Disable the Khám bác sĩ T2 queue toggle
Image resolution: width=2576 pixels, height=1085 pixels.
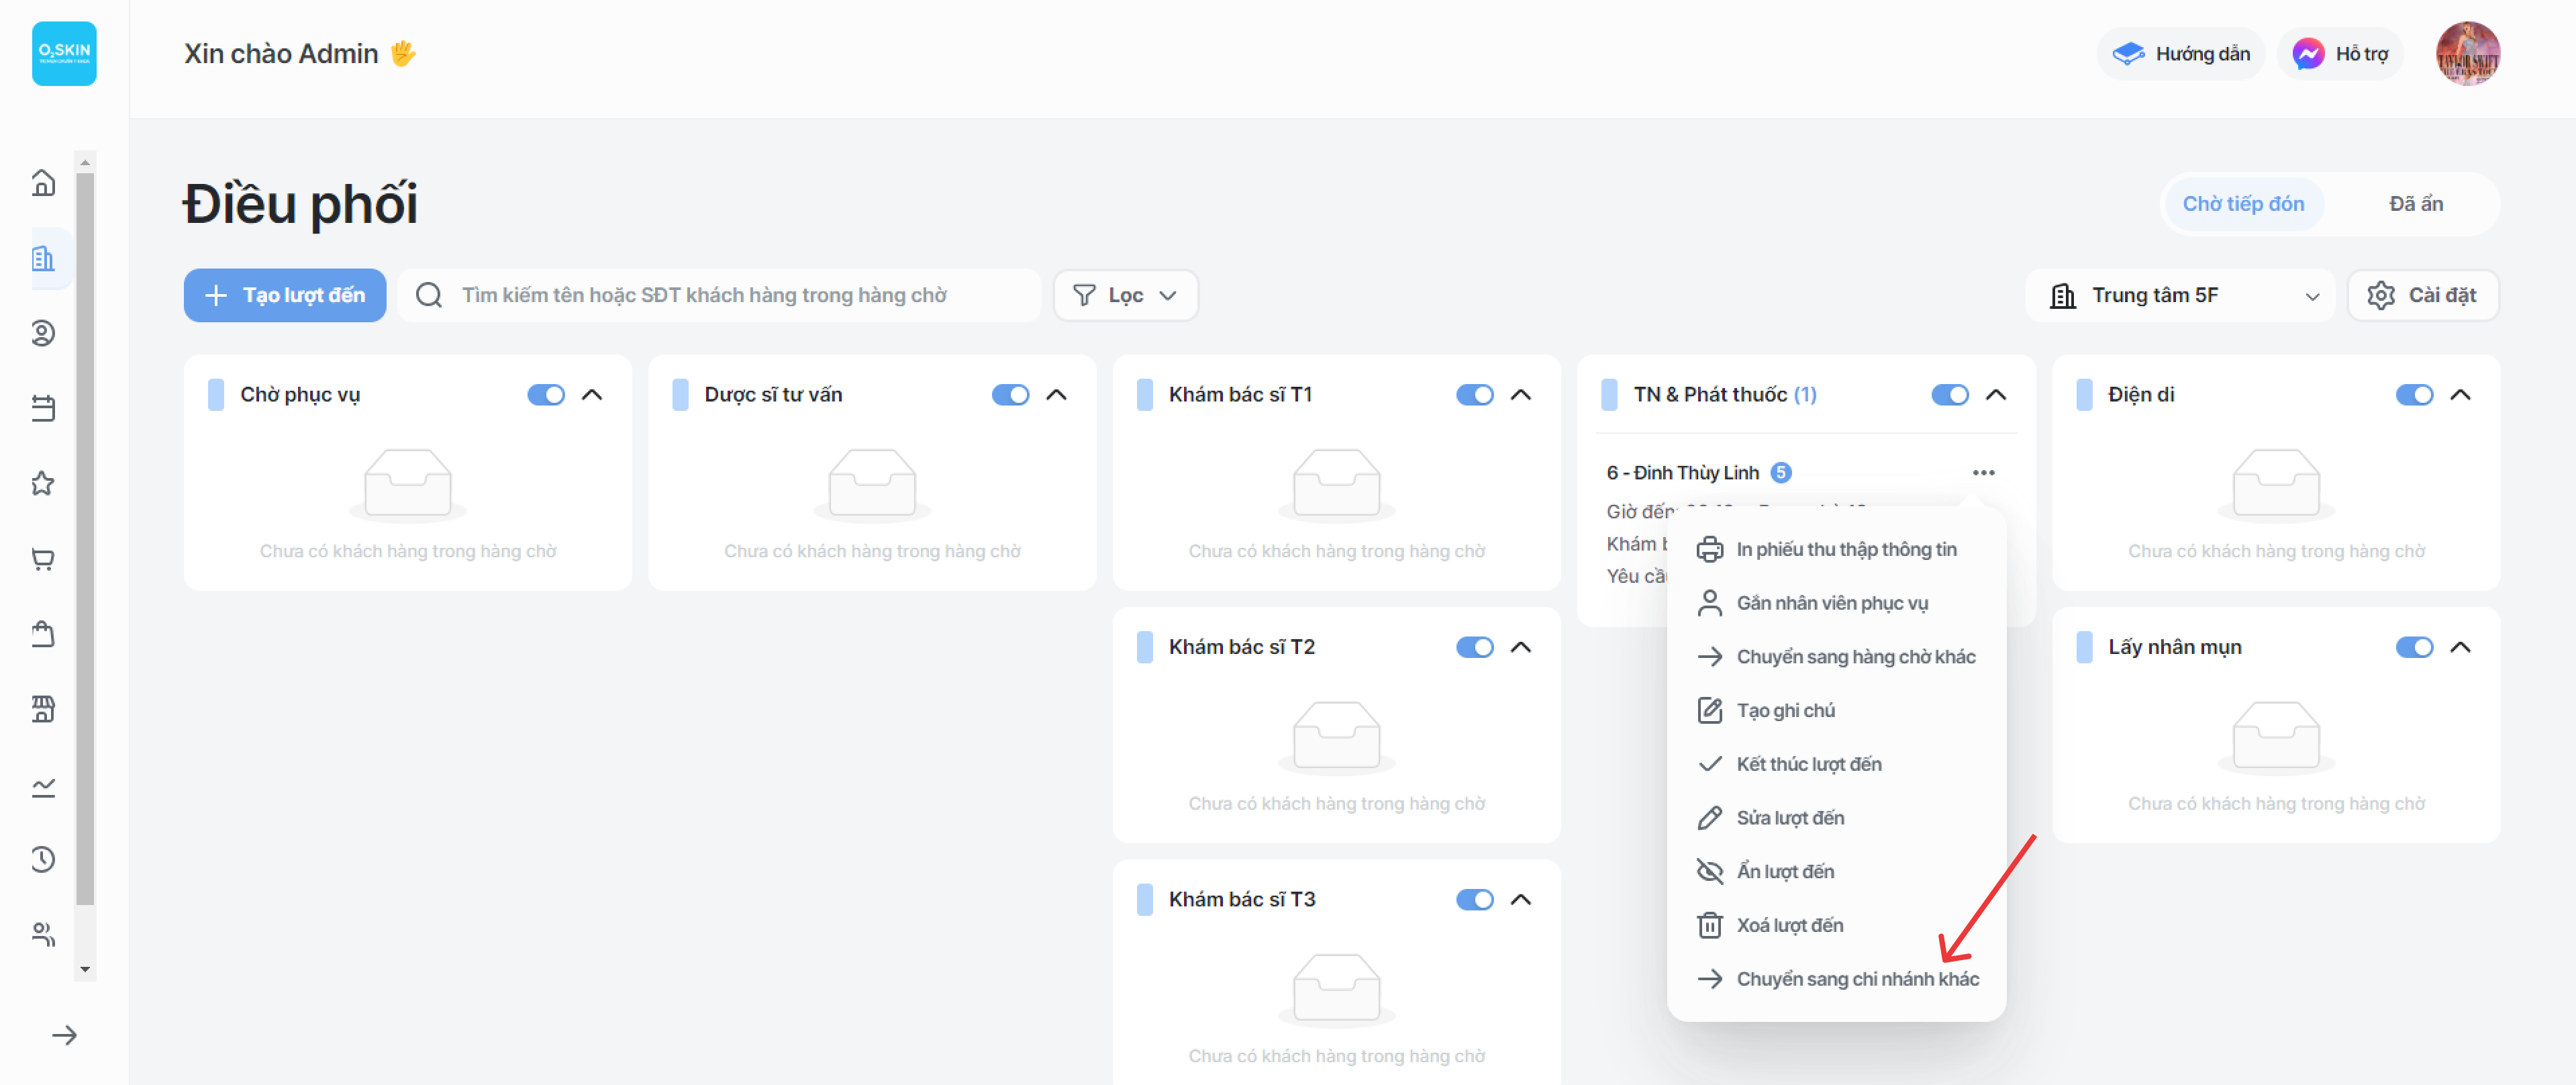pyautogui.click(x=1474, y=647)
